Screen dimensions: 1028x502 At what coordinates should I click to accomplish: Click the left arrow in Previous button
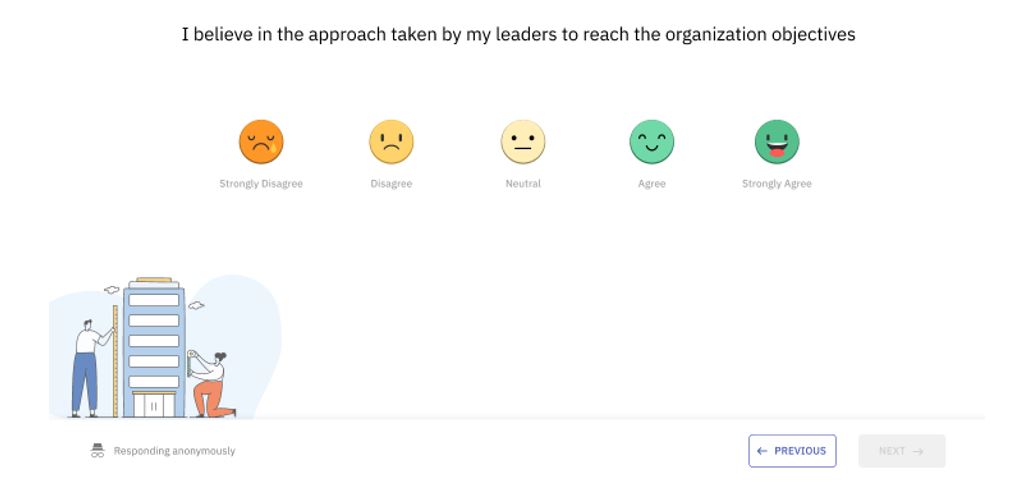pos(762,451)
